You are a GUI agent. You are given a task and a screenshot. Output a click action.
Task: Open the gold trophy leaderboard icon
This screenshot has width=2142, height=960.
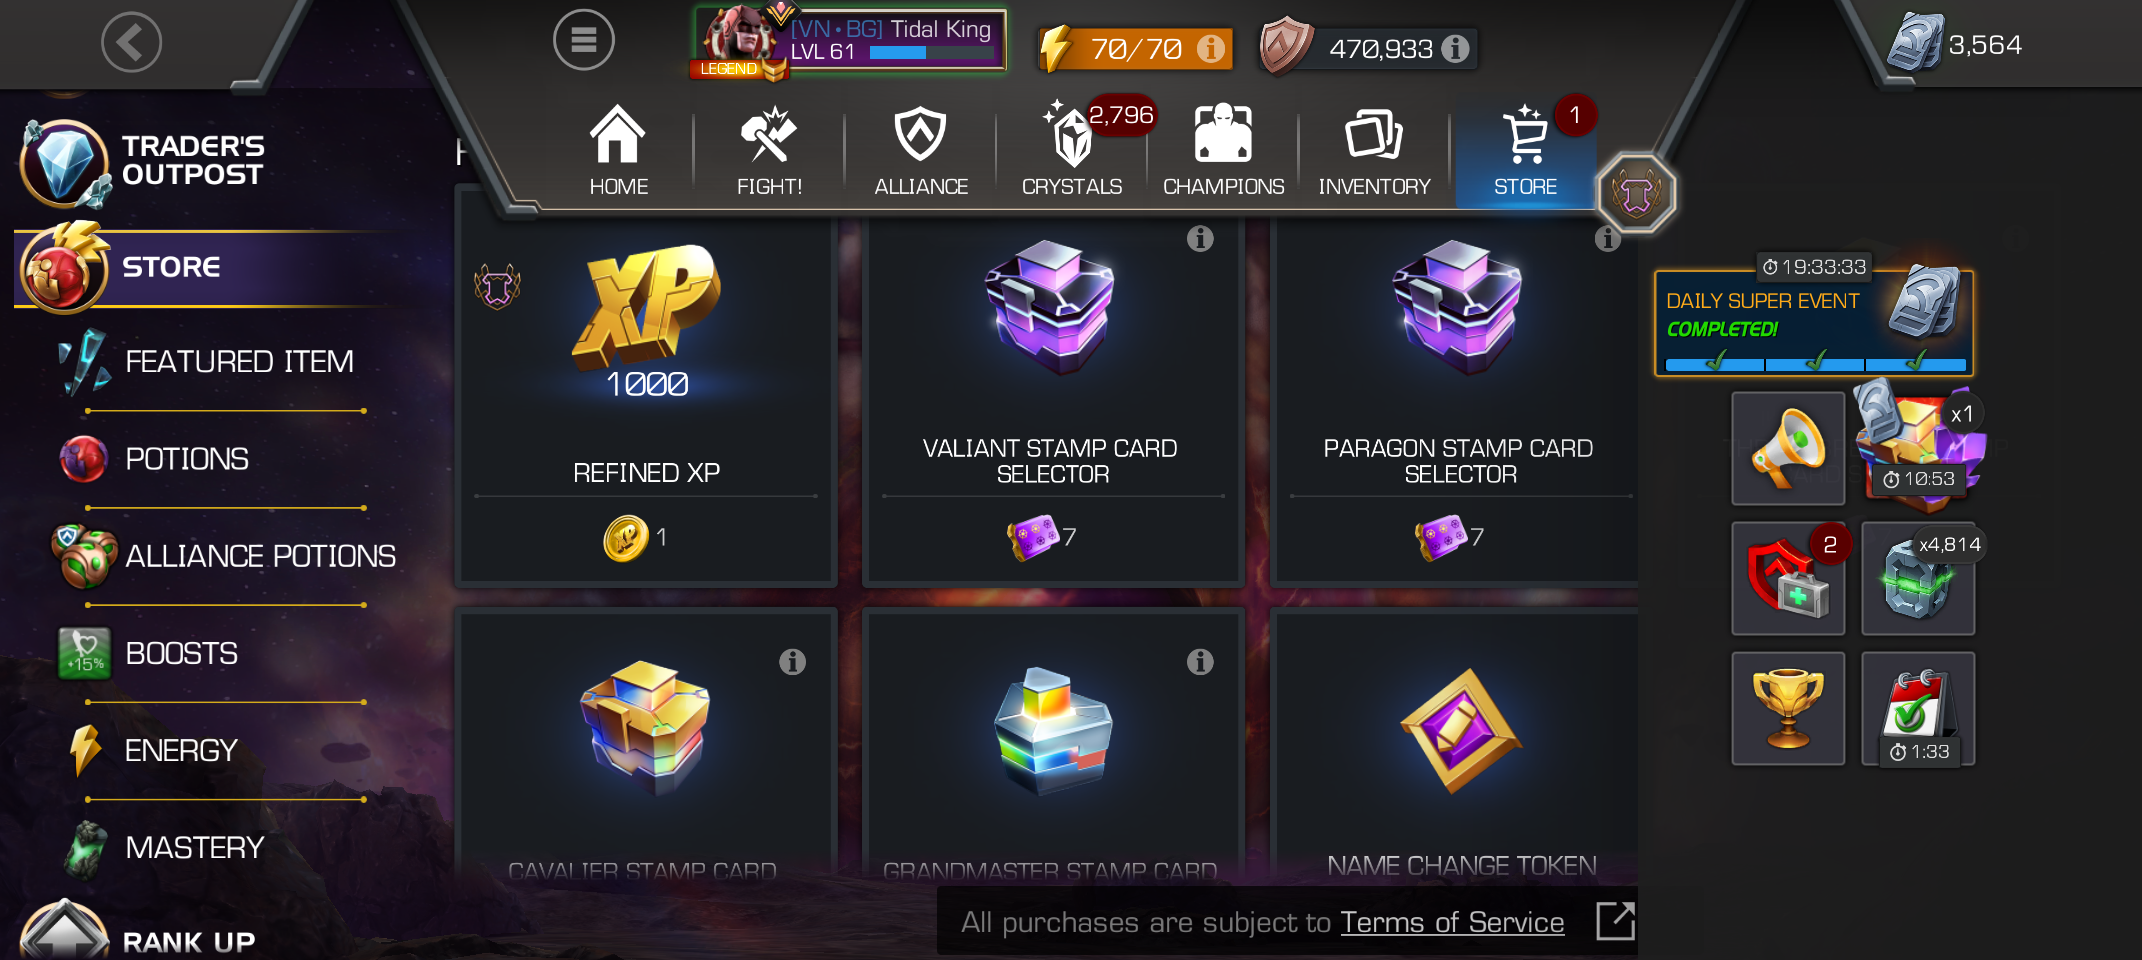point(1788,708)
